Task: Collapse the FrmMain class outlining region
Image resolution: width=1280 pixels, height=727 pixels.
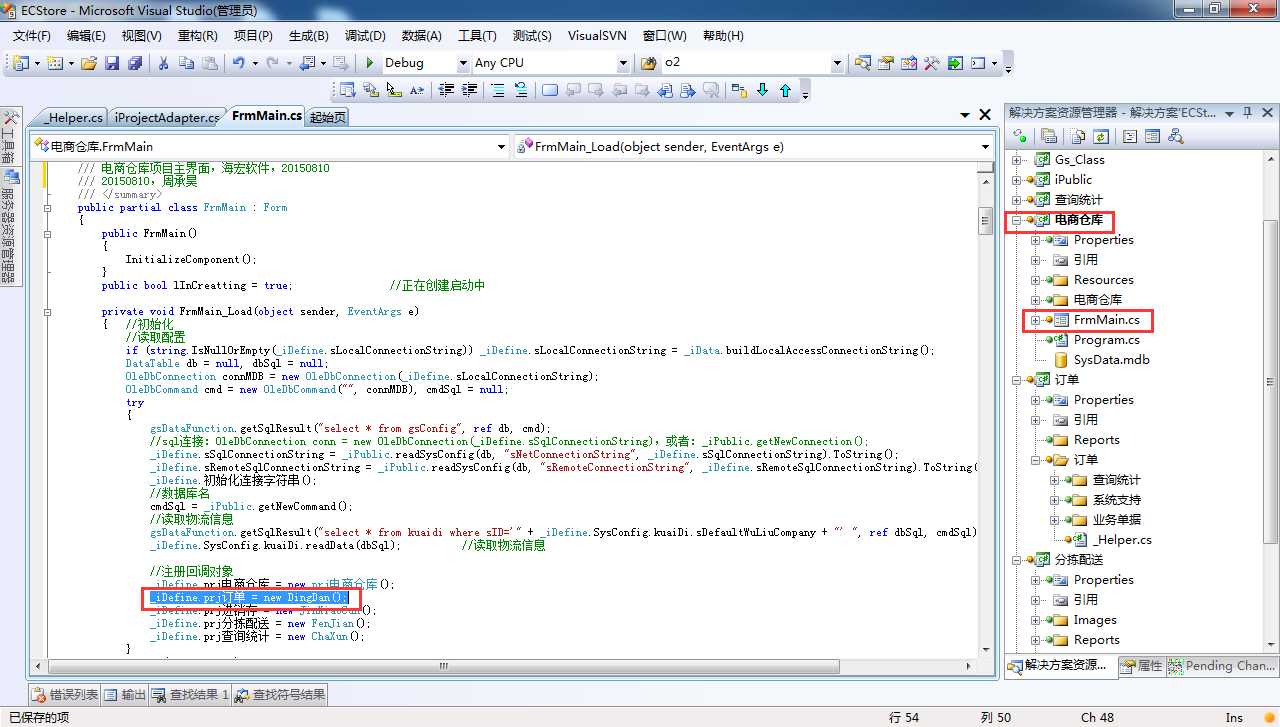Action: pos(46,207)
